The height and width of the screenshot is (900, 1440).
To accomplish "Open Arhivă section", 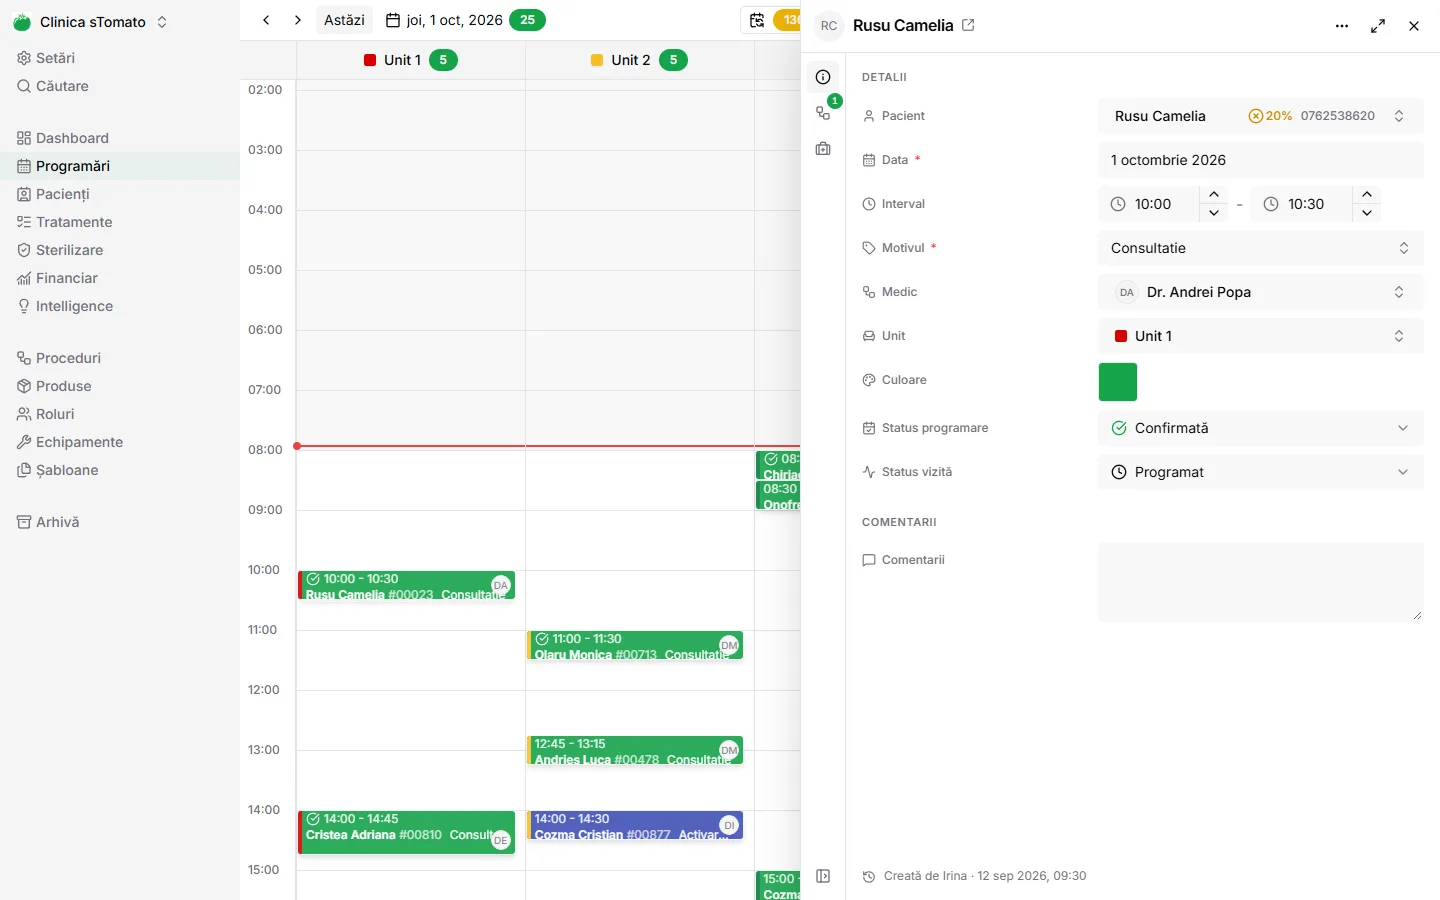I will pos(120,522).
